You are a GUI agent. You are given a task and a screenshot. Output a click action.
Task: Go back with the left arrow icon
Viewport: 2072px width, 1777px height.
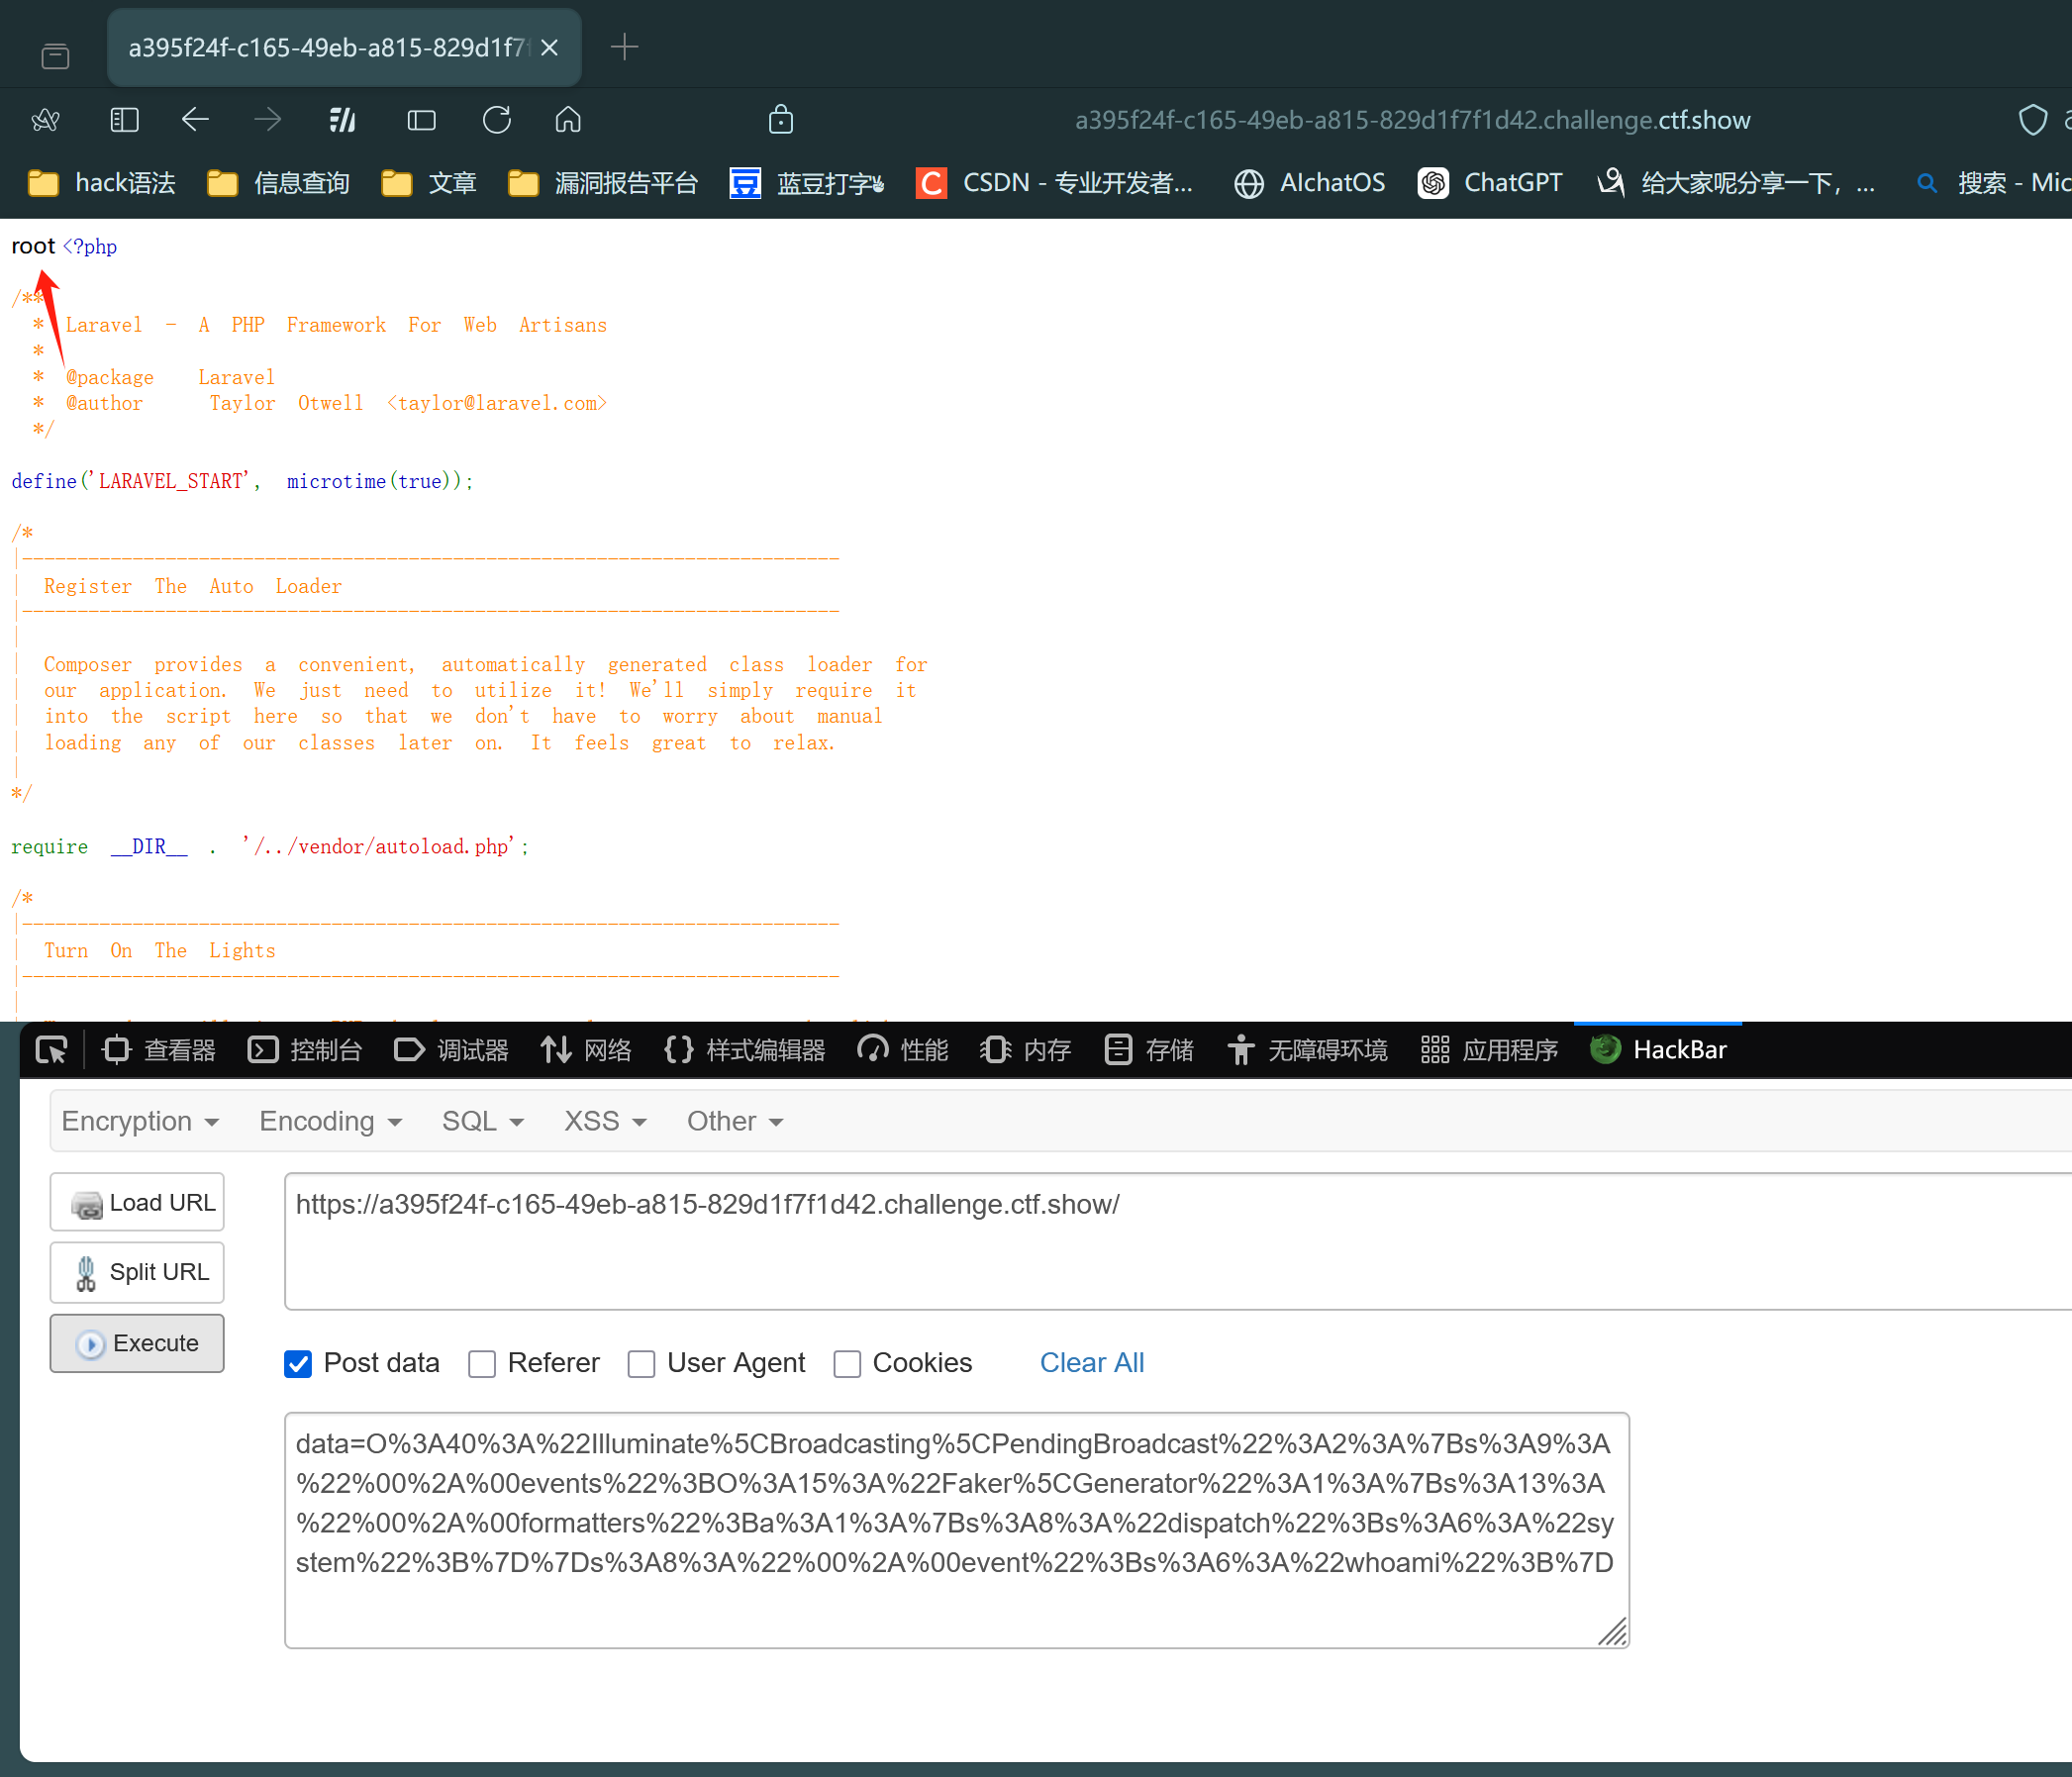pyautogui.click(x=195, y=120)
